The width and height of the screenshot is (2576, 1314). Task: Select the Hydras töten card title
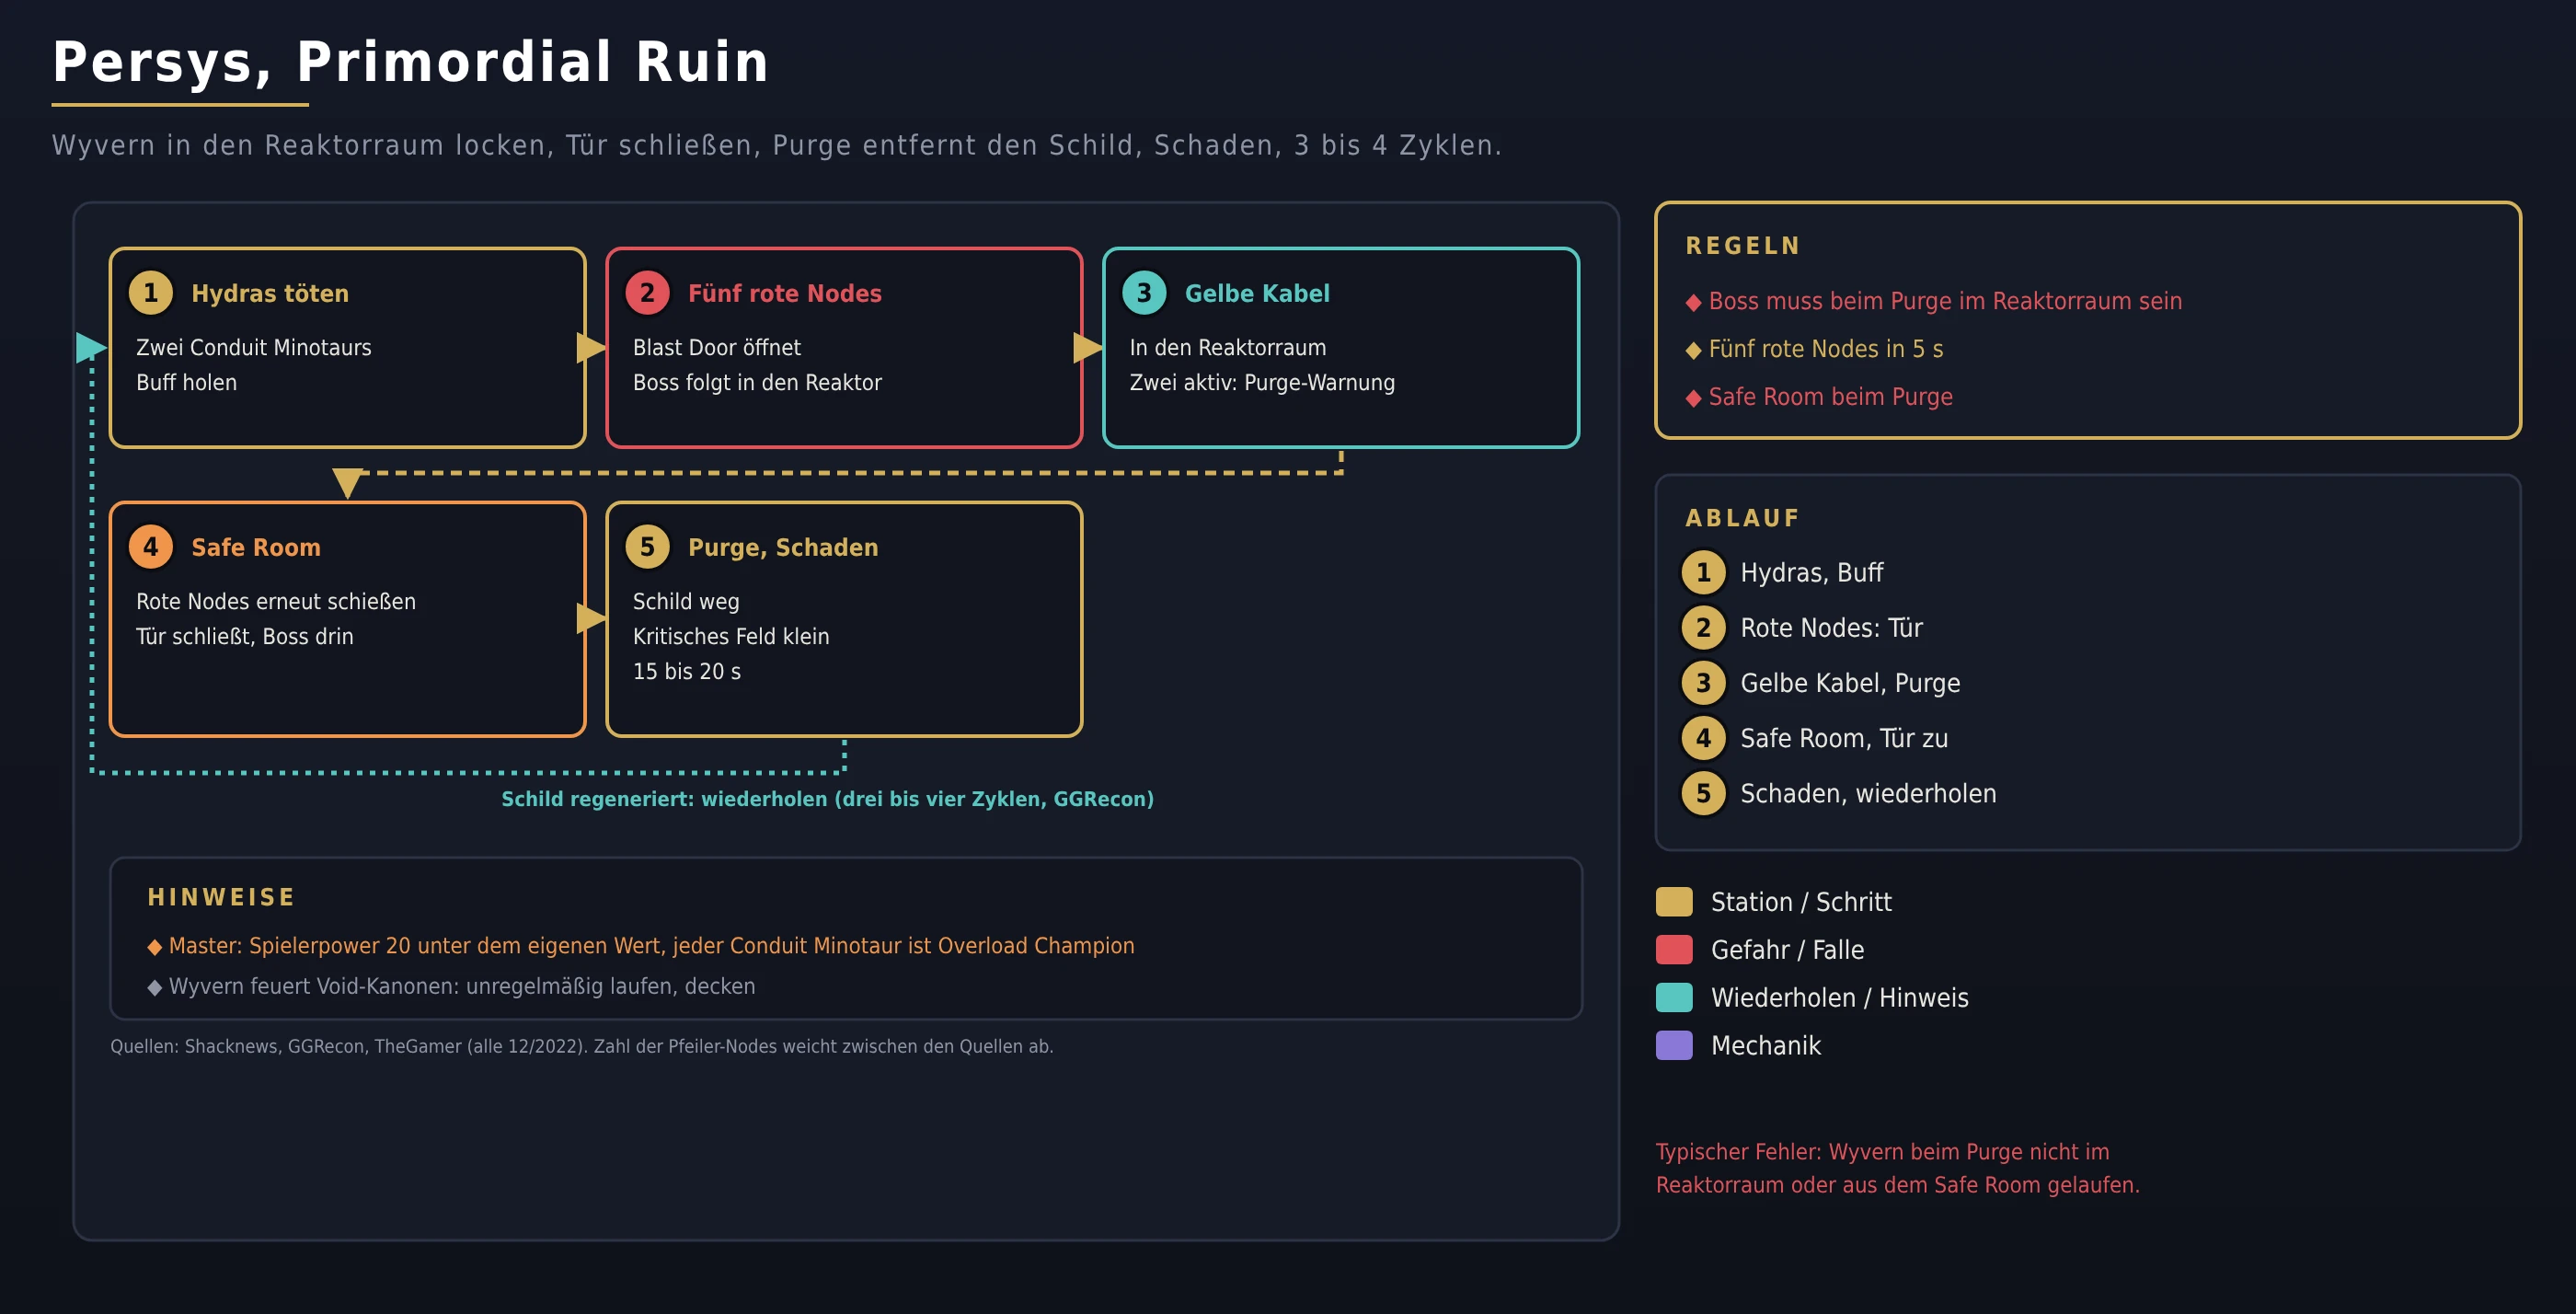point(270,293)
